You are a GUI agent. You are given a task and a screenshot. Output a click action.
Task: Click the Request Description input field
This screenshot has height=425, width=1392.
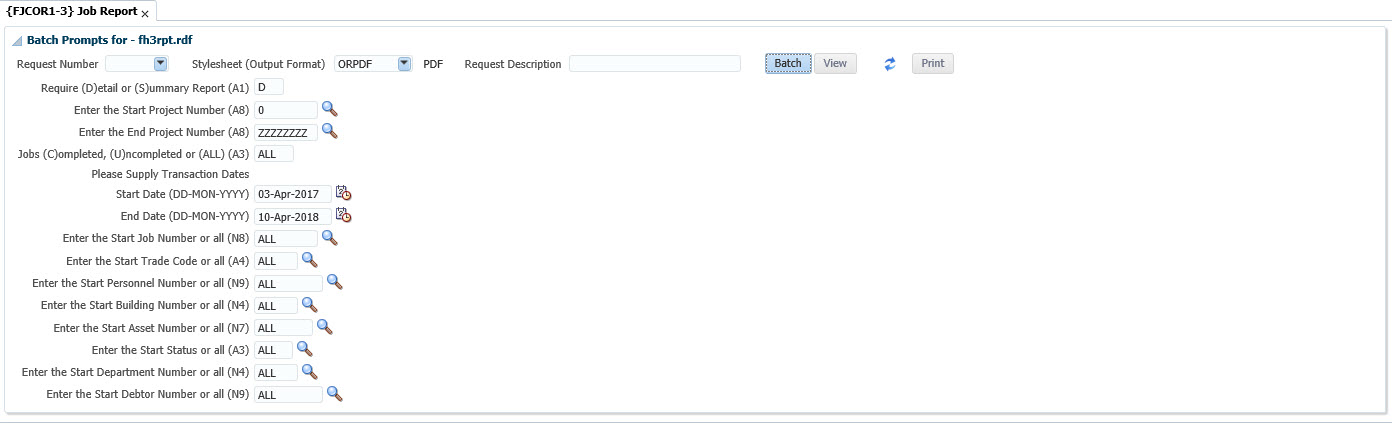(x=654, y=64)
